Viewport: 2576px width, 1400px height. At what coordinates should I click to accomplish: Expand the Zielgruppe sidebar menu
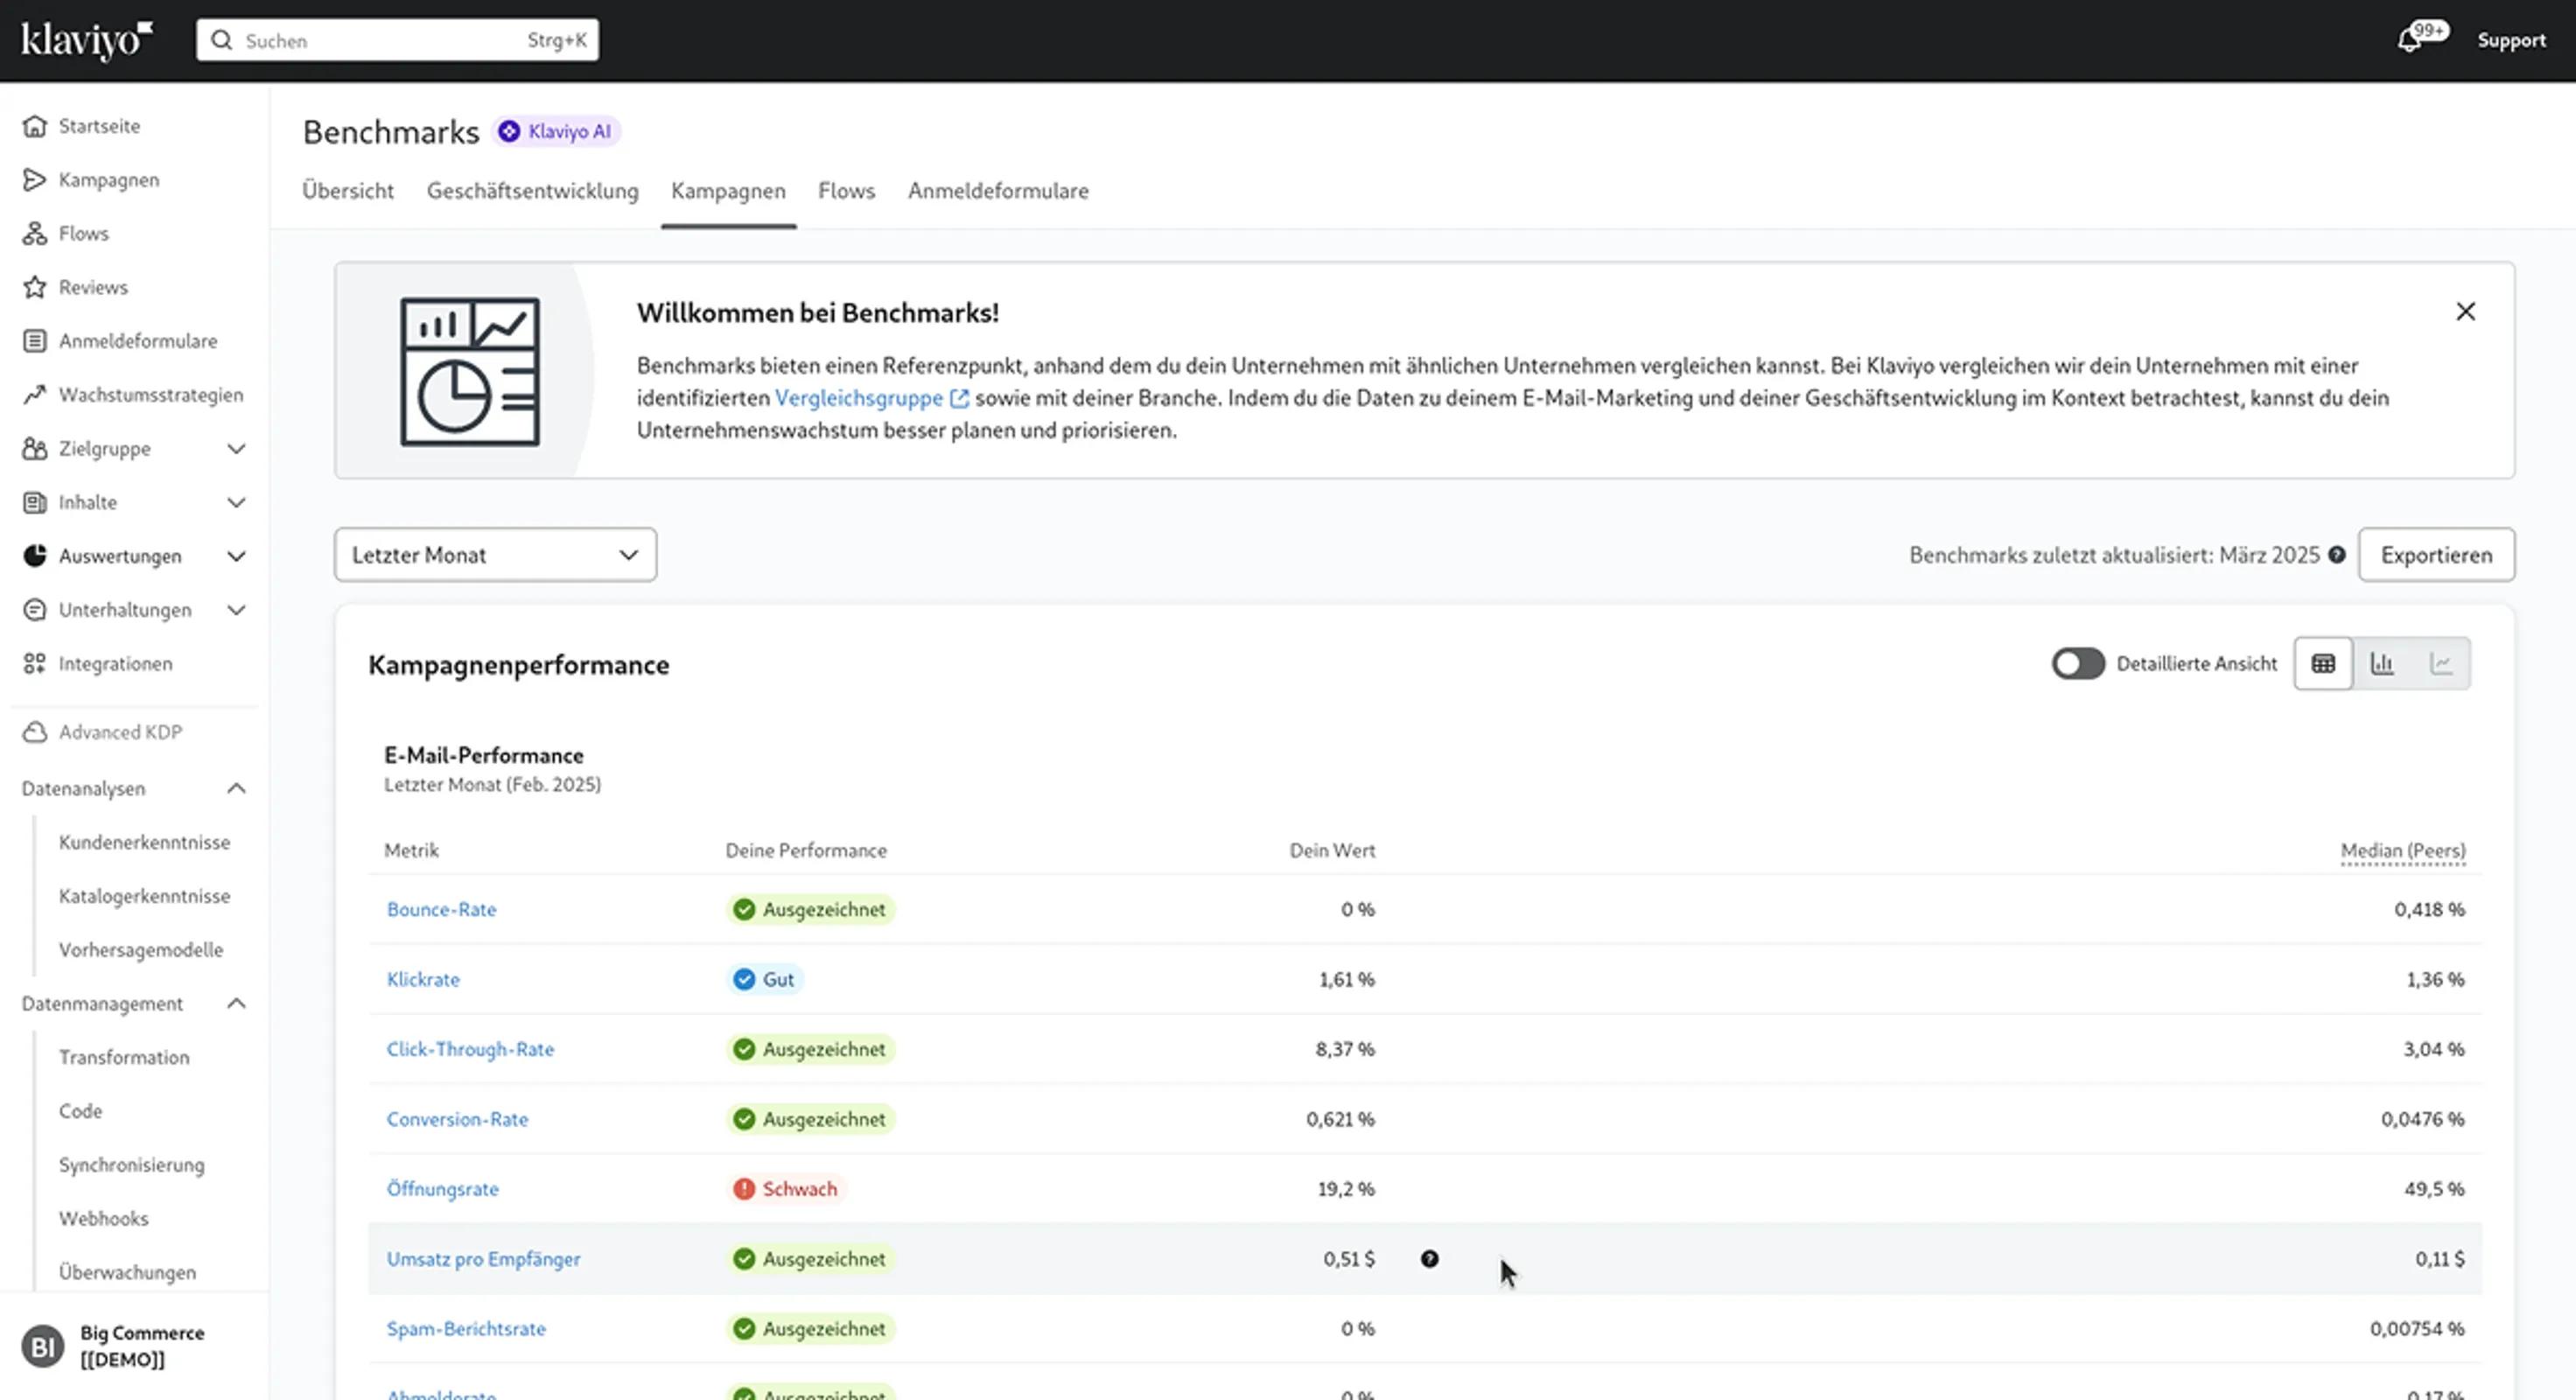pyautogui.click(x=236, y=449)
